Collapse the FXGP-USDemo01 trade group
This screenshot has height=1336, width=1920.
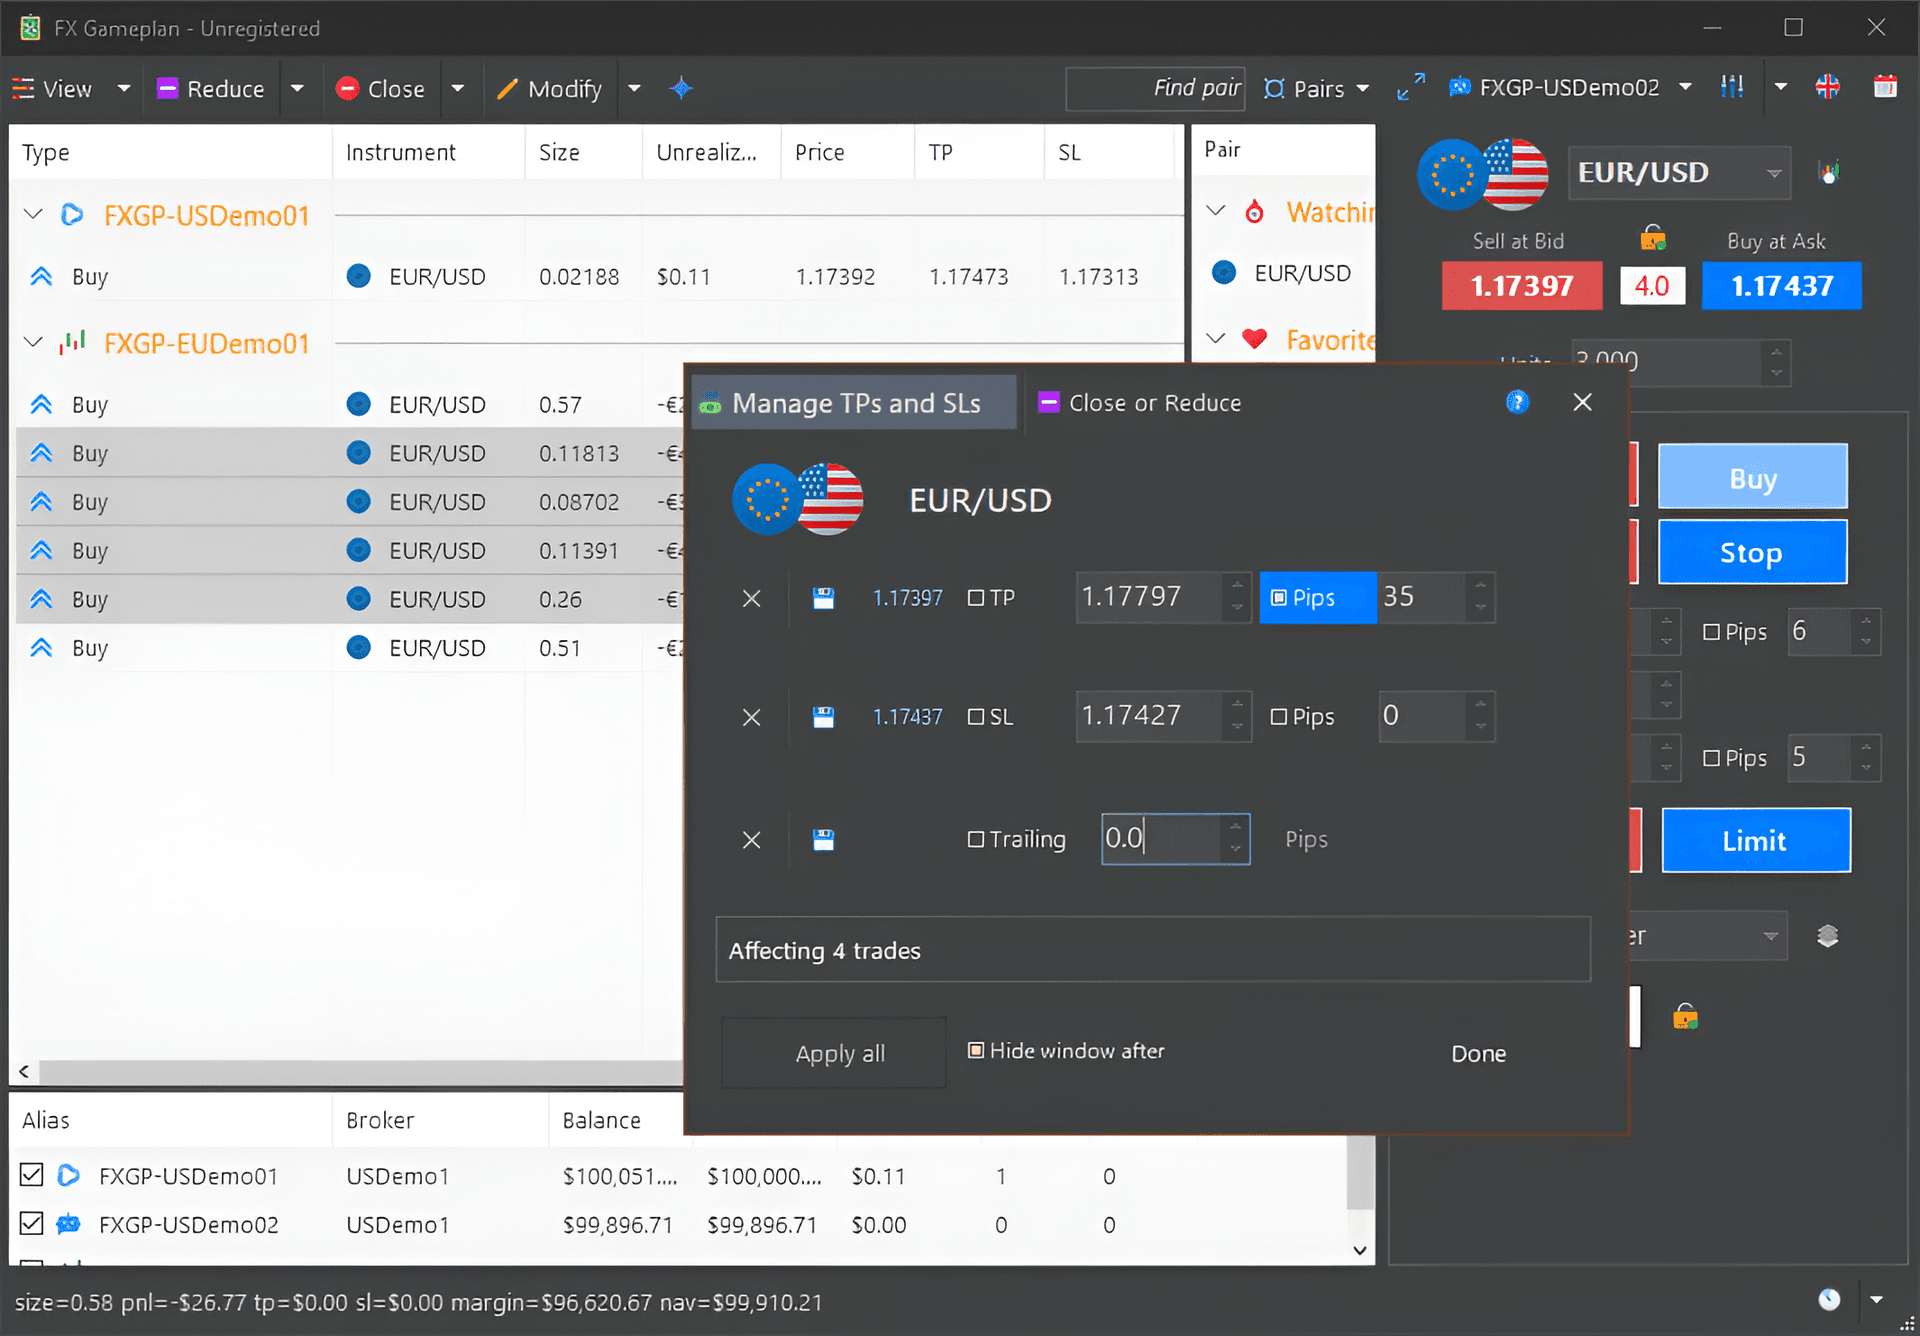pyautogui.click(x=33, y=215)
